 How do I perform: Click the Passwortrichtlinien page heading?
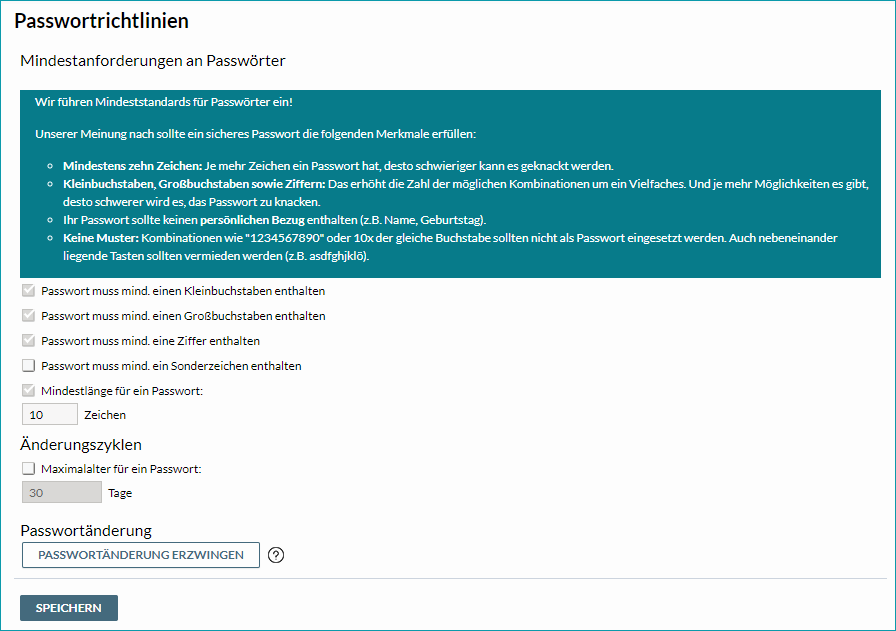pos(102,21)
